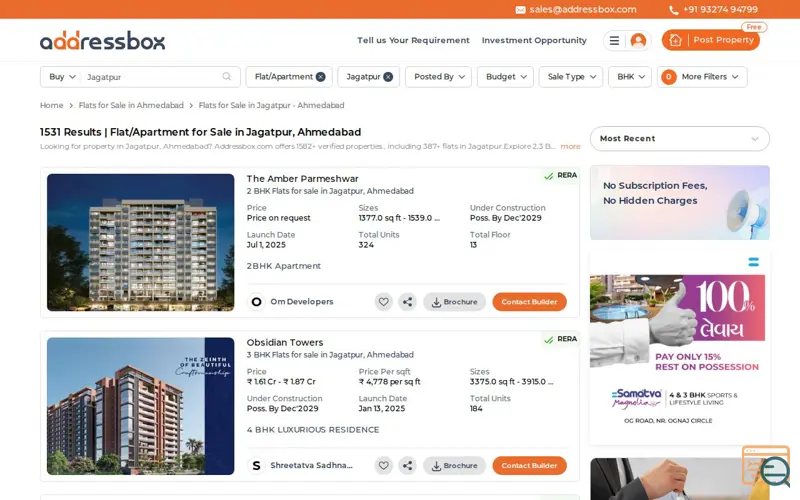This screenshot has height=500, width=800.
Task: Click the 2BHK Apartment description text
Action: (x=284, y=266)
